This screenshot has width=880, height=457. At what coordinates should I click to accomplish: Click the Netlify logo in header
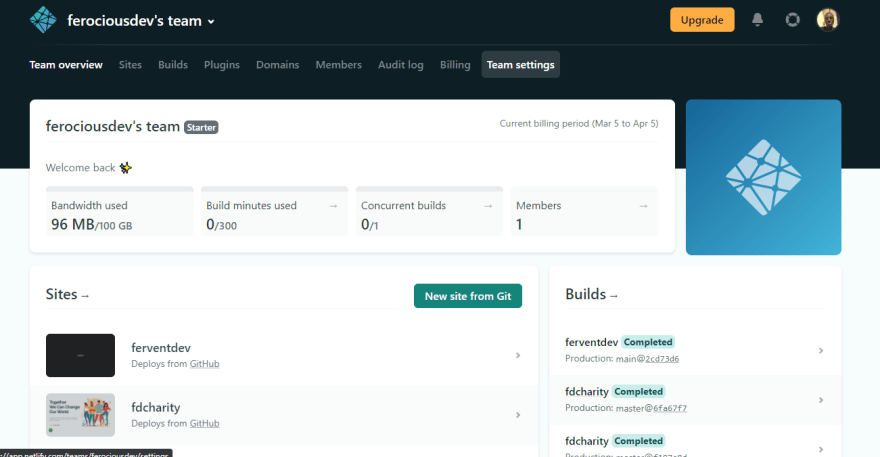(43, 20)
